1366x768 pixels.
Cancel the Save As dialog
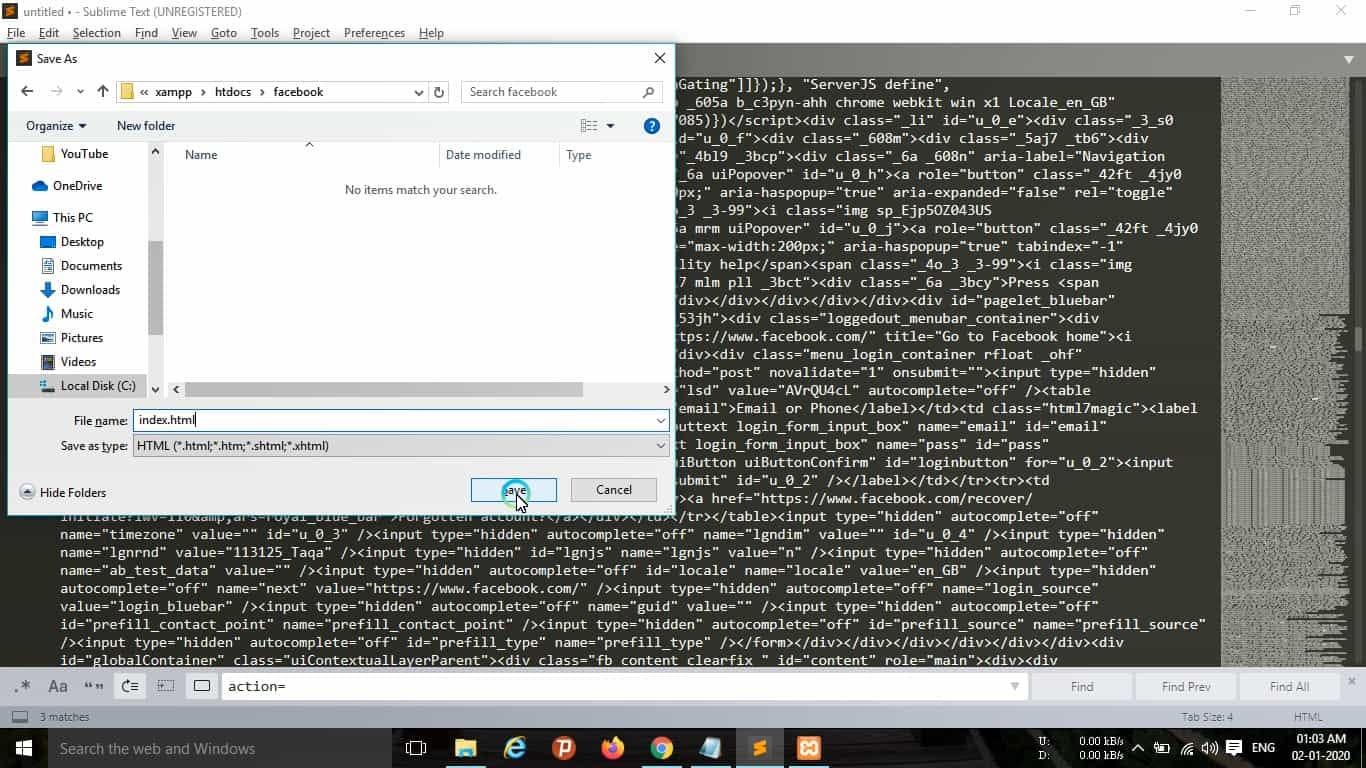click(x=614, y=490)
